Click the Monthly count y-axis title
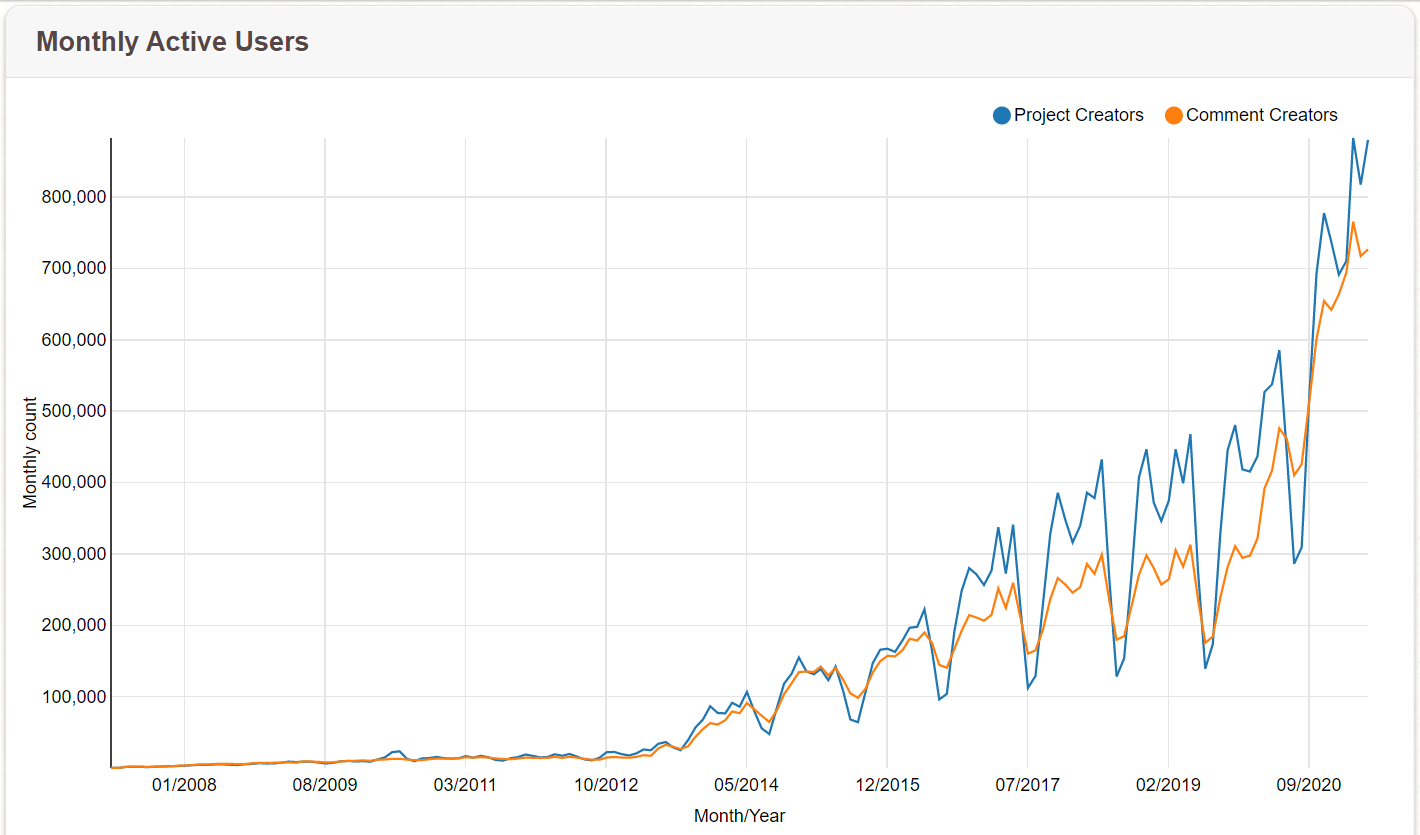The width and height of the screenshot is (1420, 835). [31, 453]
